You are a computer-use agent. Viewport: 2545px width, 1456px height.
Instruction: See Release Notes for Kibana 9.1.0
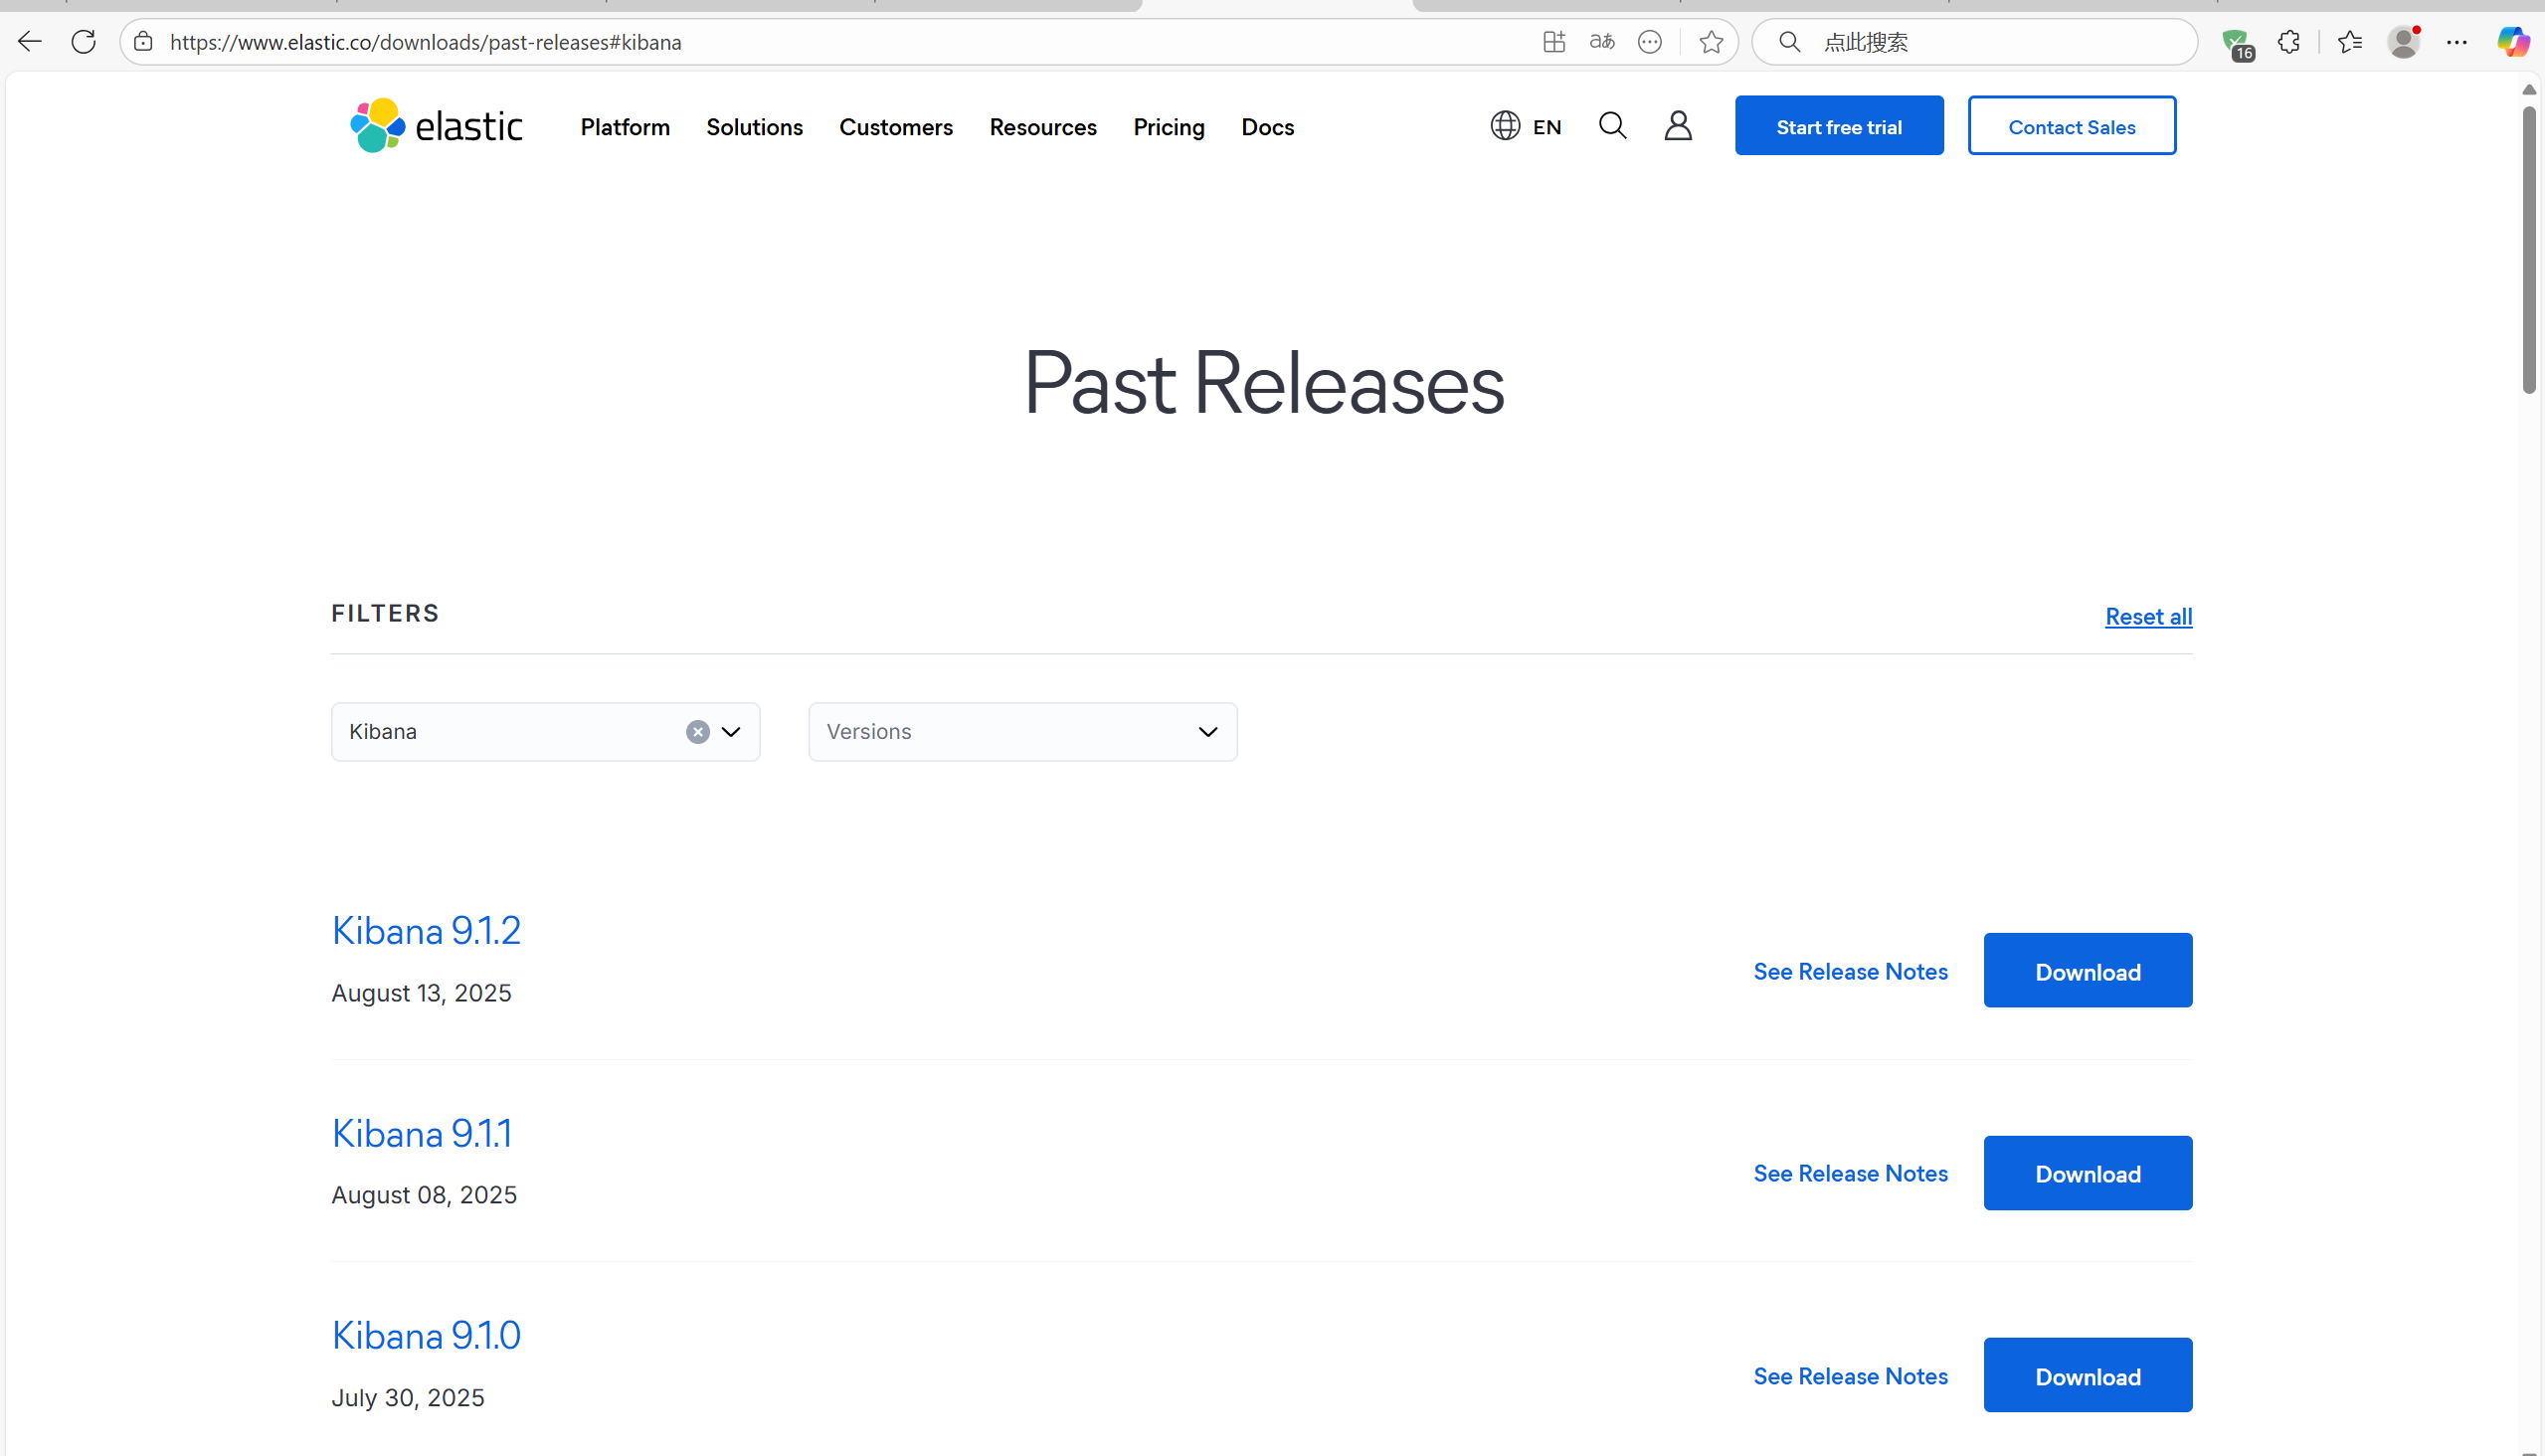[1851, 1377]
